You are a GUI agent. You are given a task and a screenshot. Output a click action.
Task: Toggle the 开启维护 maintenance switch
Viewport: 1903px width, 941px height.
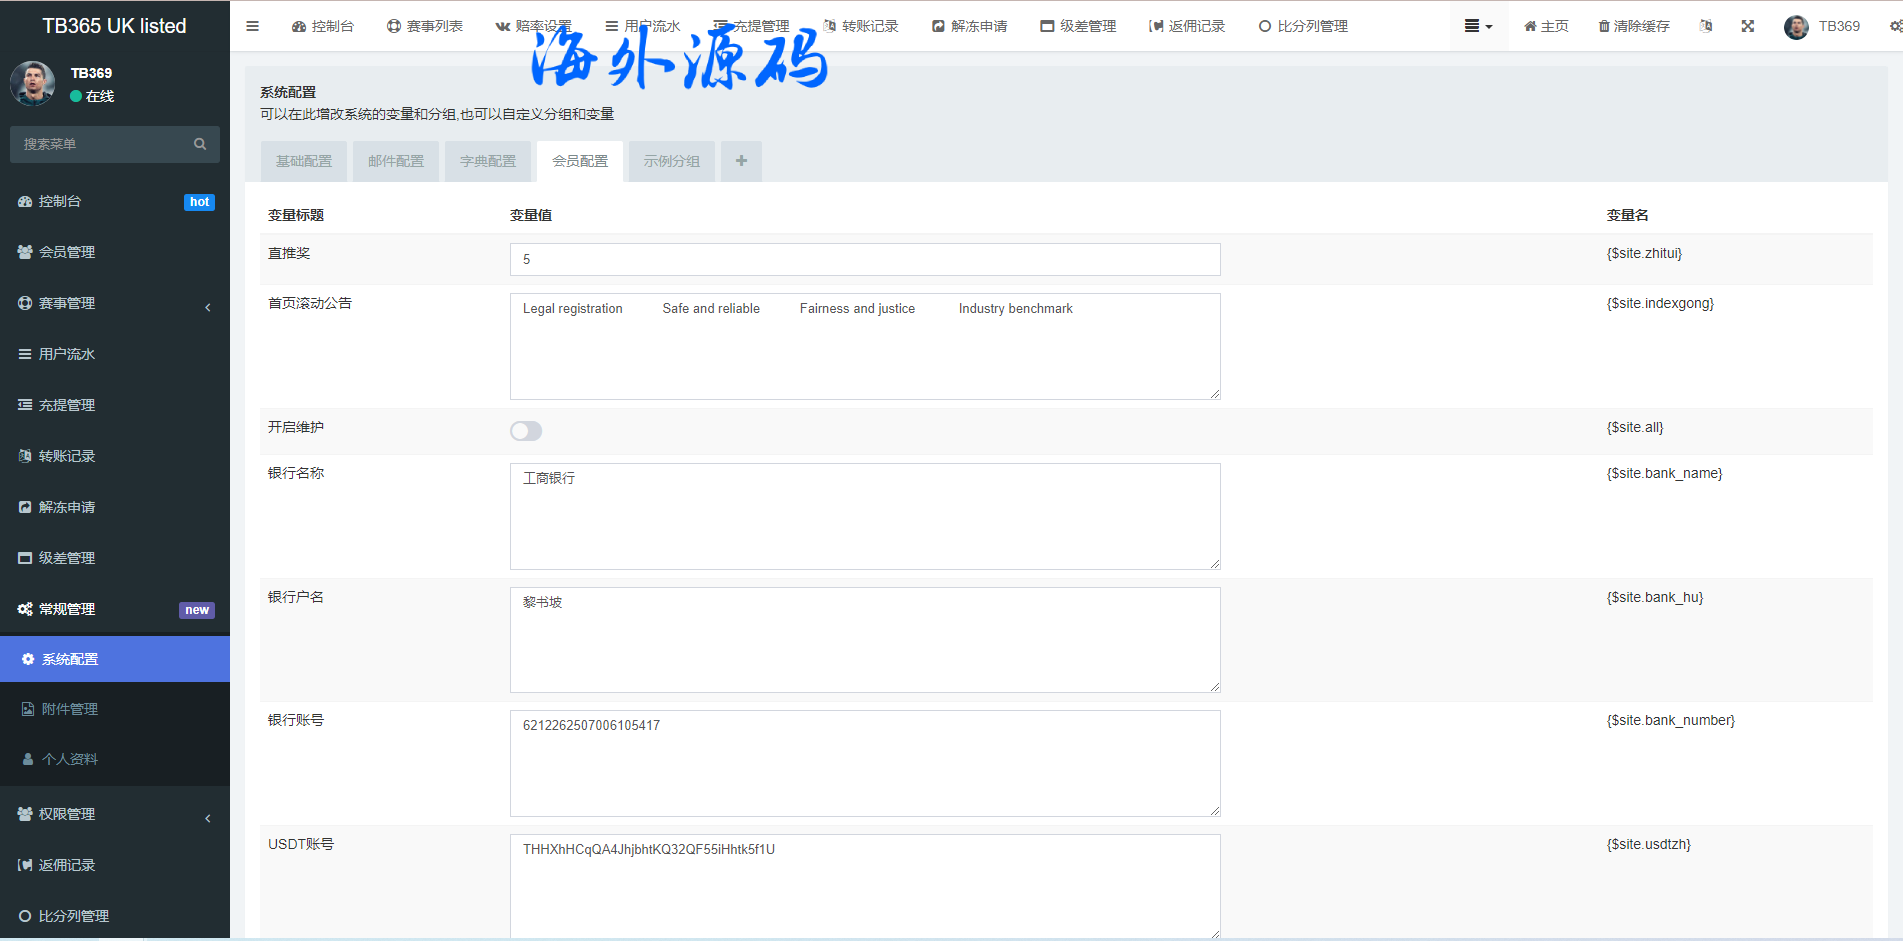tap(526, 431)
